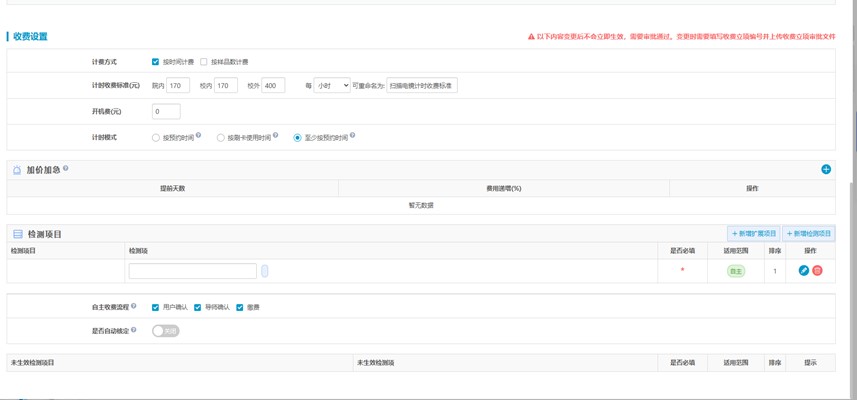Click the help icon after 至少按预约时间
This screenshot has width=857, height=400.
click(352, 136)
